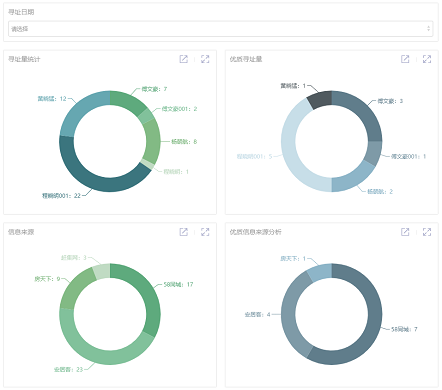Expand 信息来源 chart to fullscreen

tap(205, 232)
